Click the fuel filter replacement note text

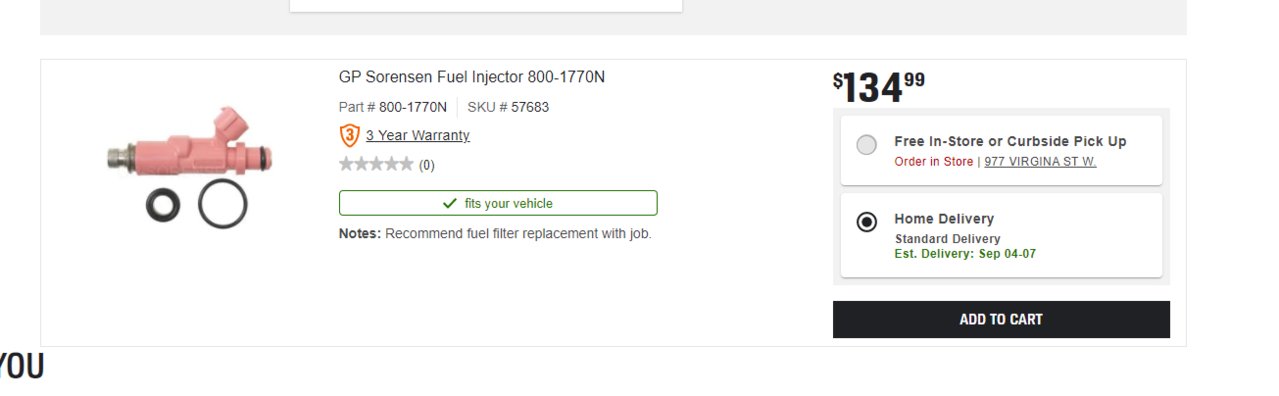point(495,234)
